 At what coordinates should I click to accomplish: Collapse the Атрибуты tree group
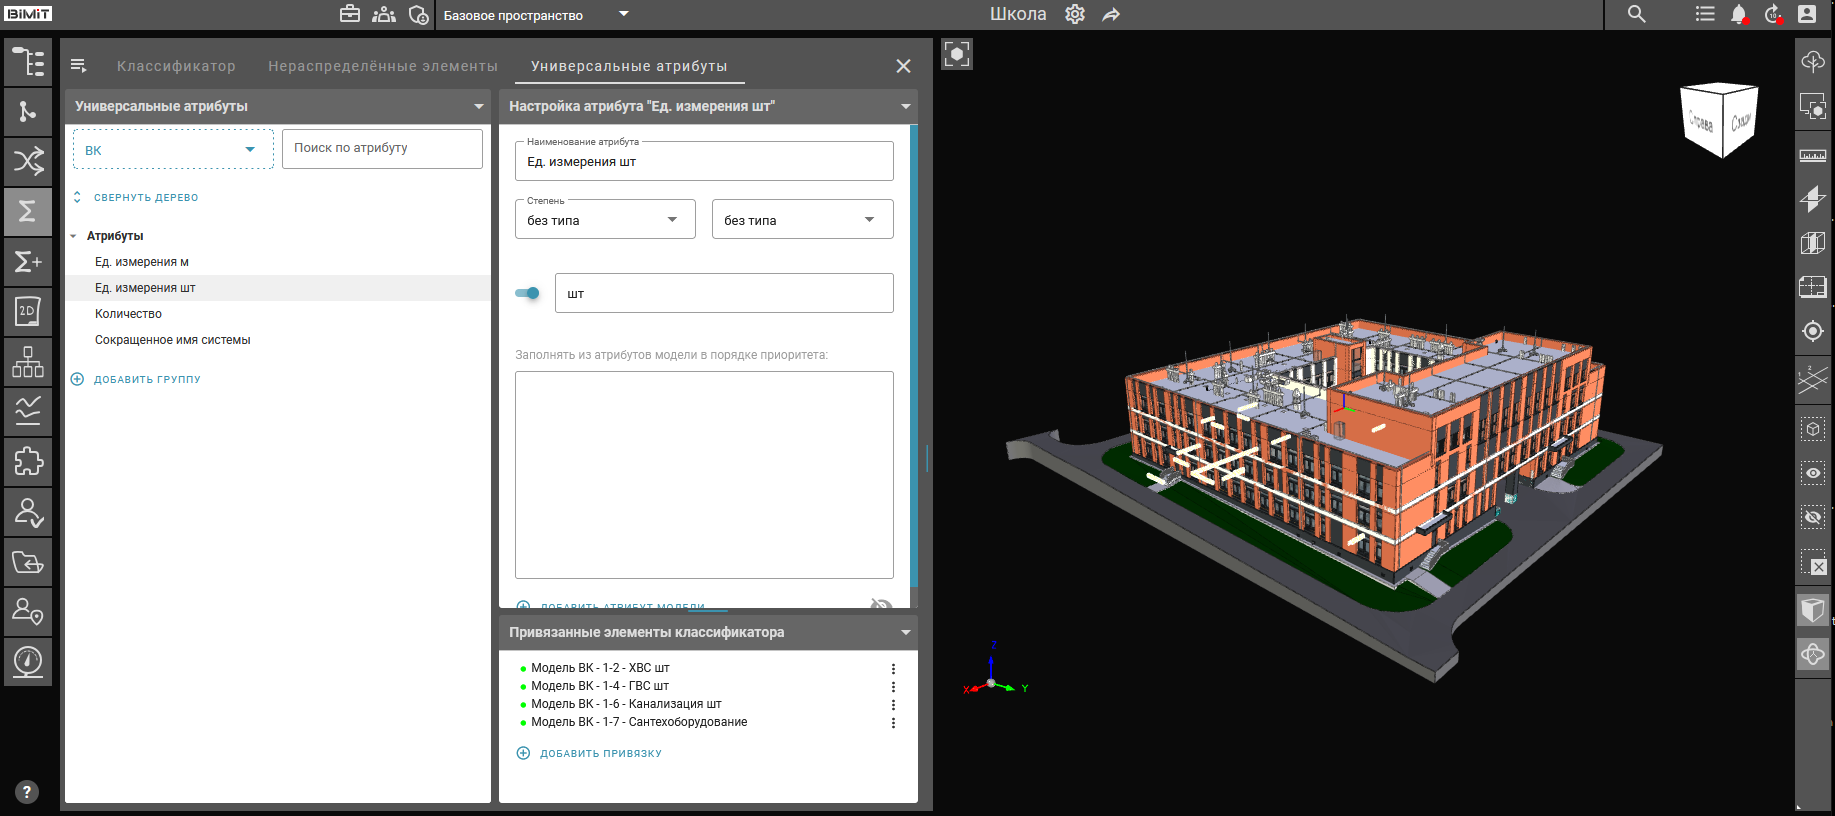coord(74,236)
